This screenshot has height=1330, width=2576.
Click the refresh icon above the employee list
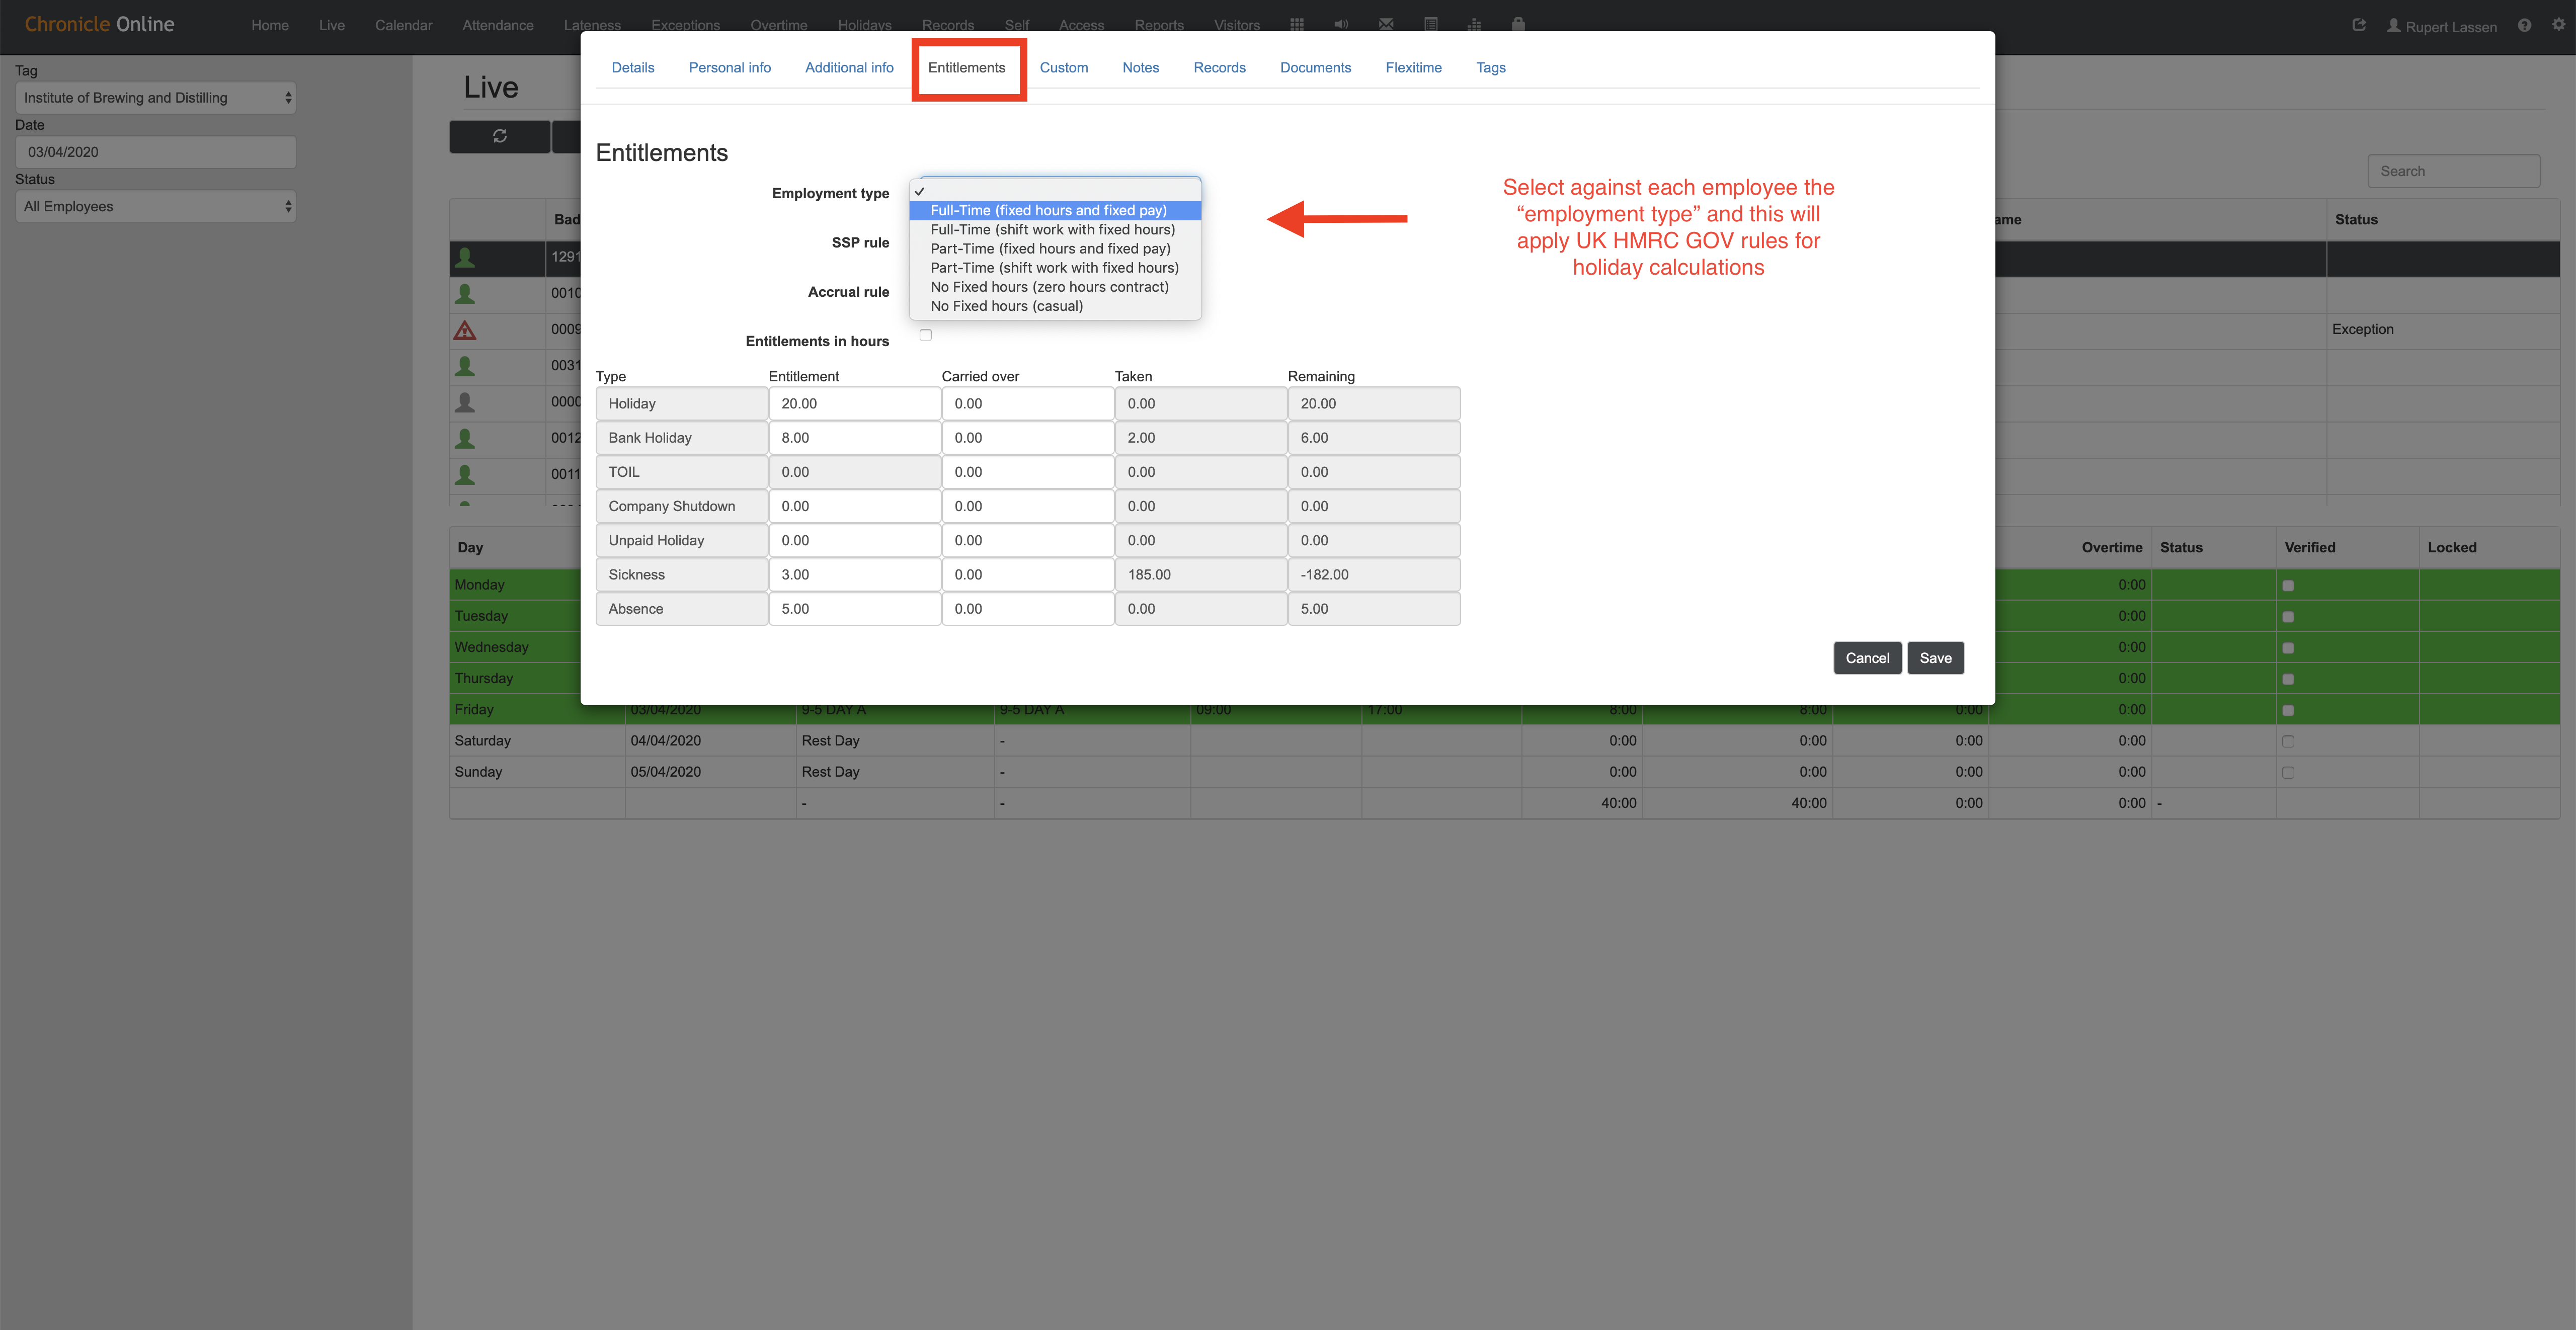click(499, 136)
